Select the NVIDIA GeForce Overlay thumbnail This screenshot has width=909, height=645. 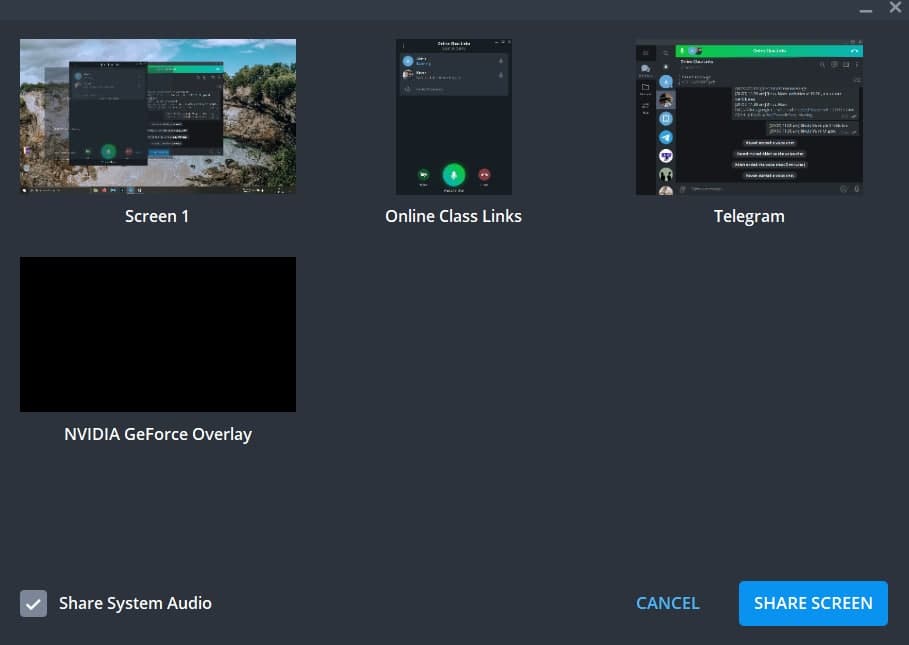157,334
